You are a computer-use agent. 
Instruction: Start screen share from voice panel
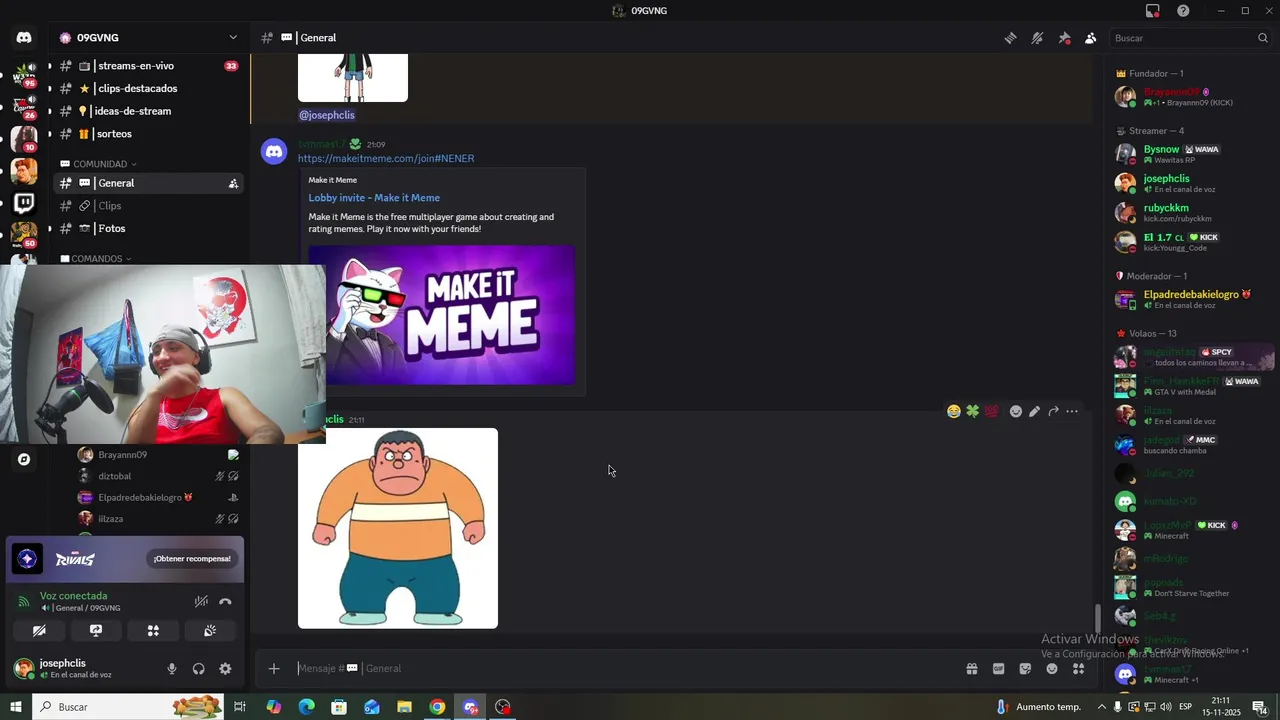pyautogui.click(x=96, y=631)
